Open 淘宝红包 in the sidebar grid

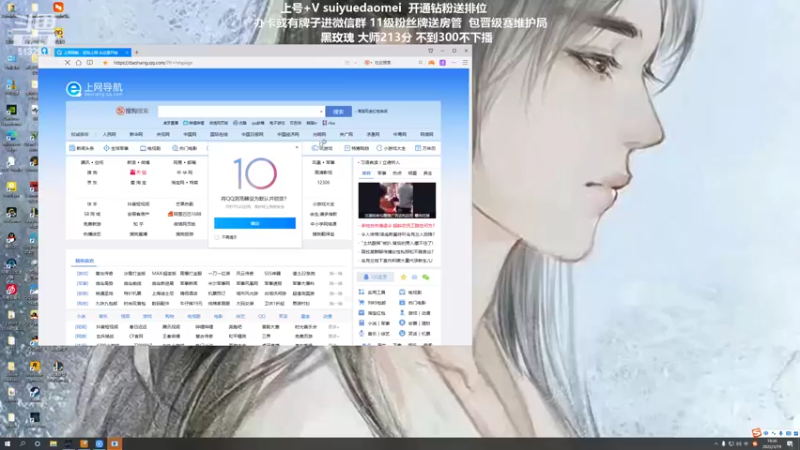tap(372, 313)
